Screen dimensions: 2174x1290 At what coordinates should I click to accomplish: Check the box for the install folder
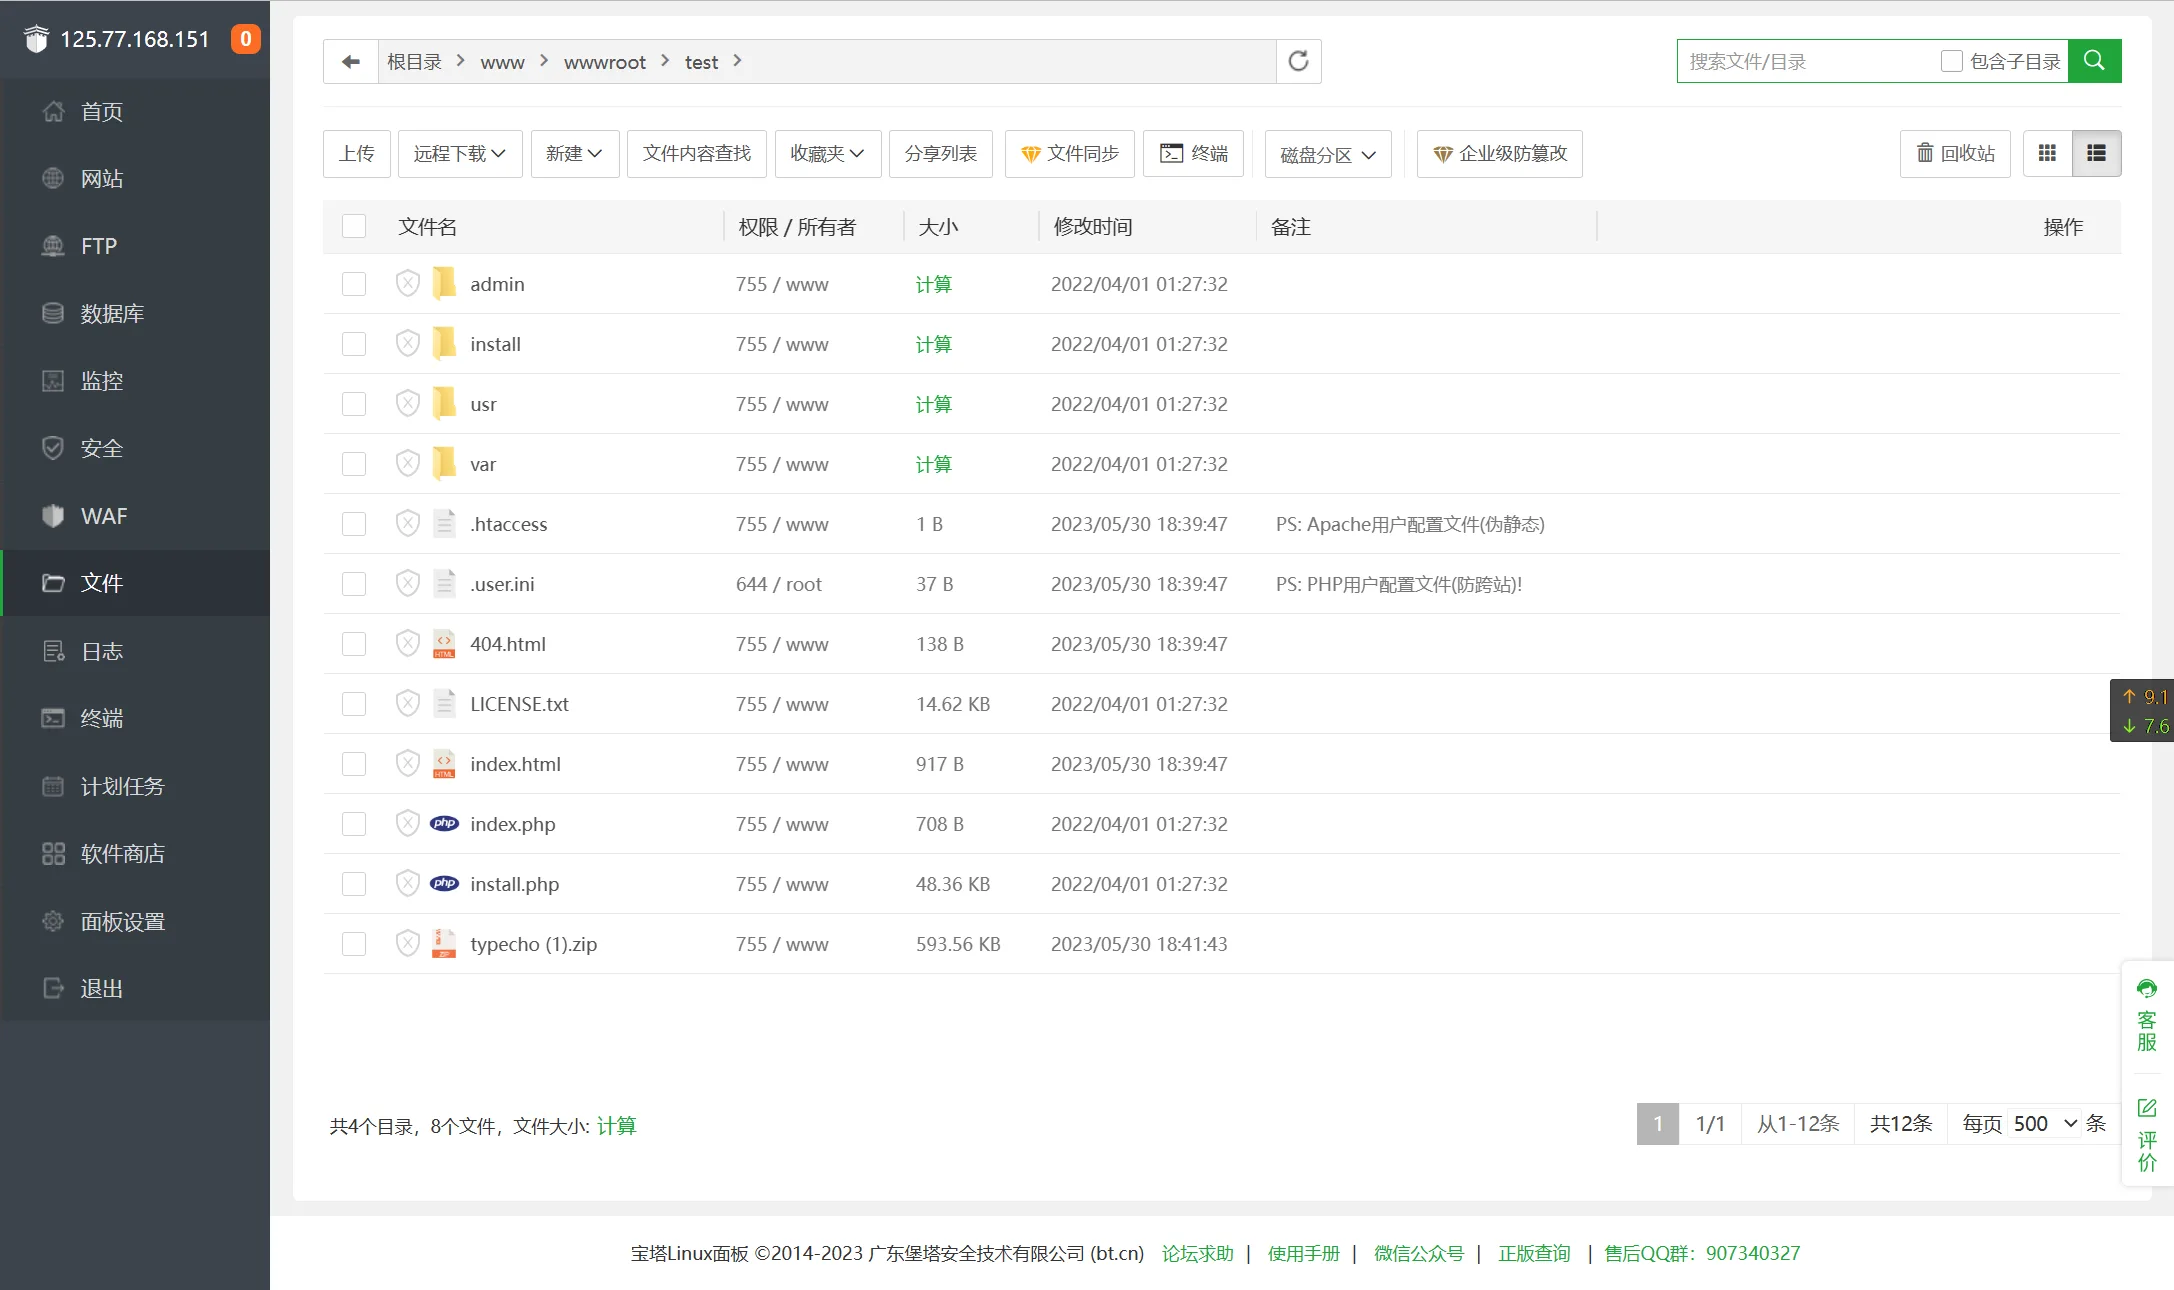[x=354, y=344]
